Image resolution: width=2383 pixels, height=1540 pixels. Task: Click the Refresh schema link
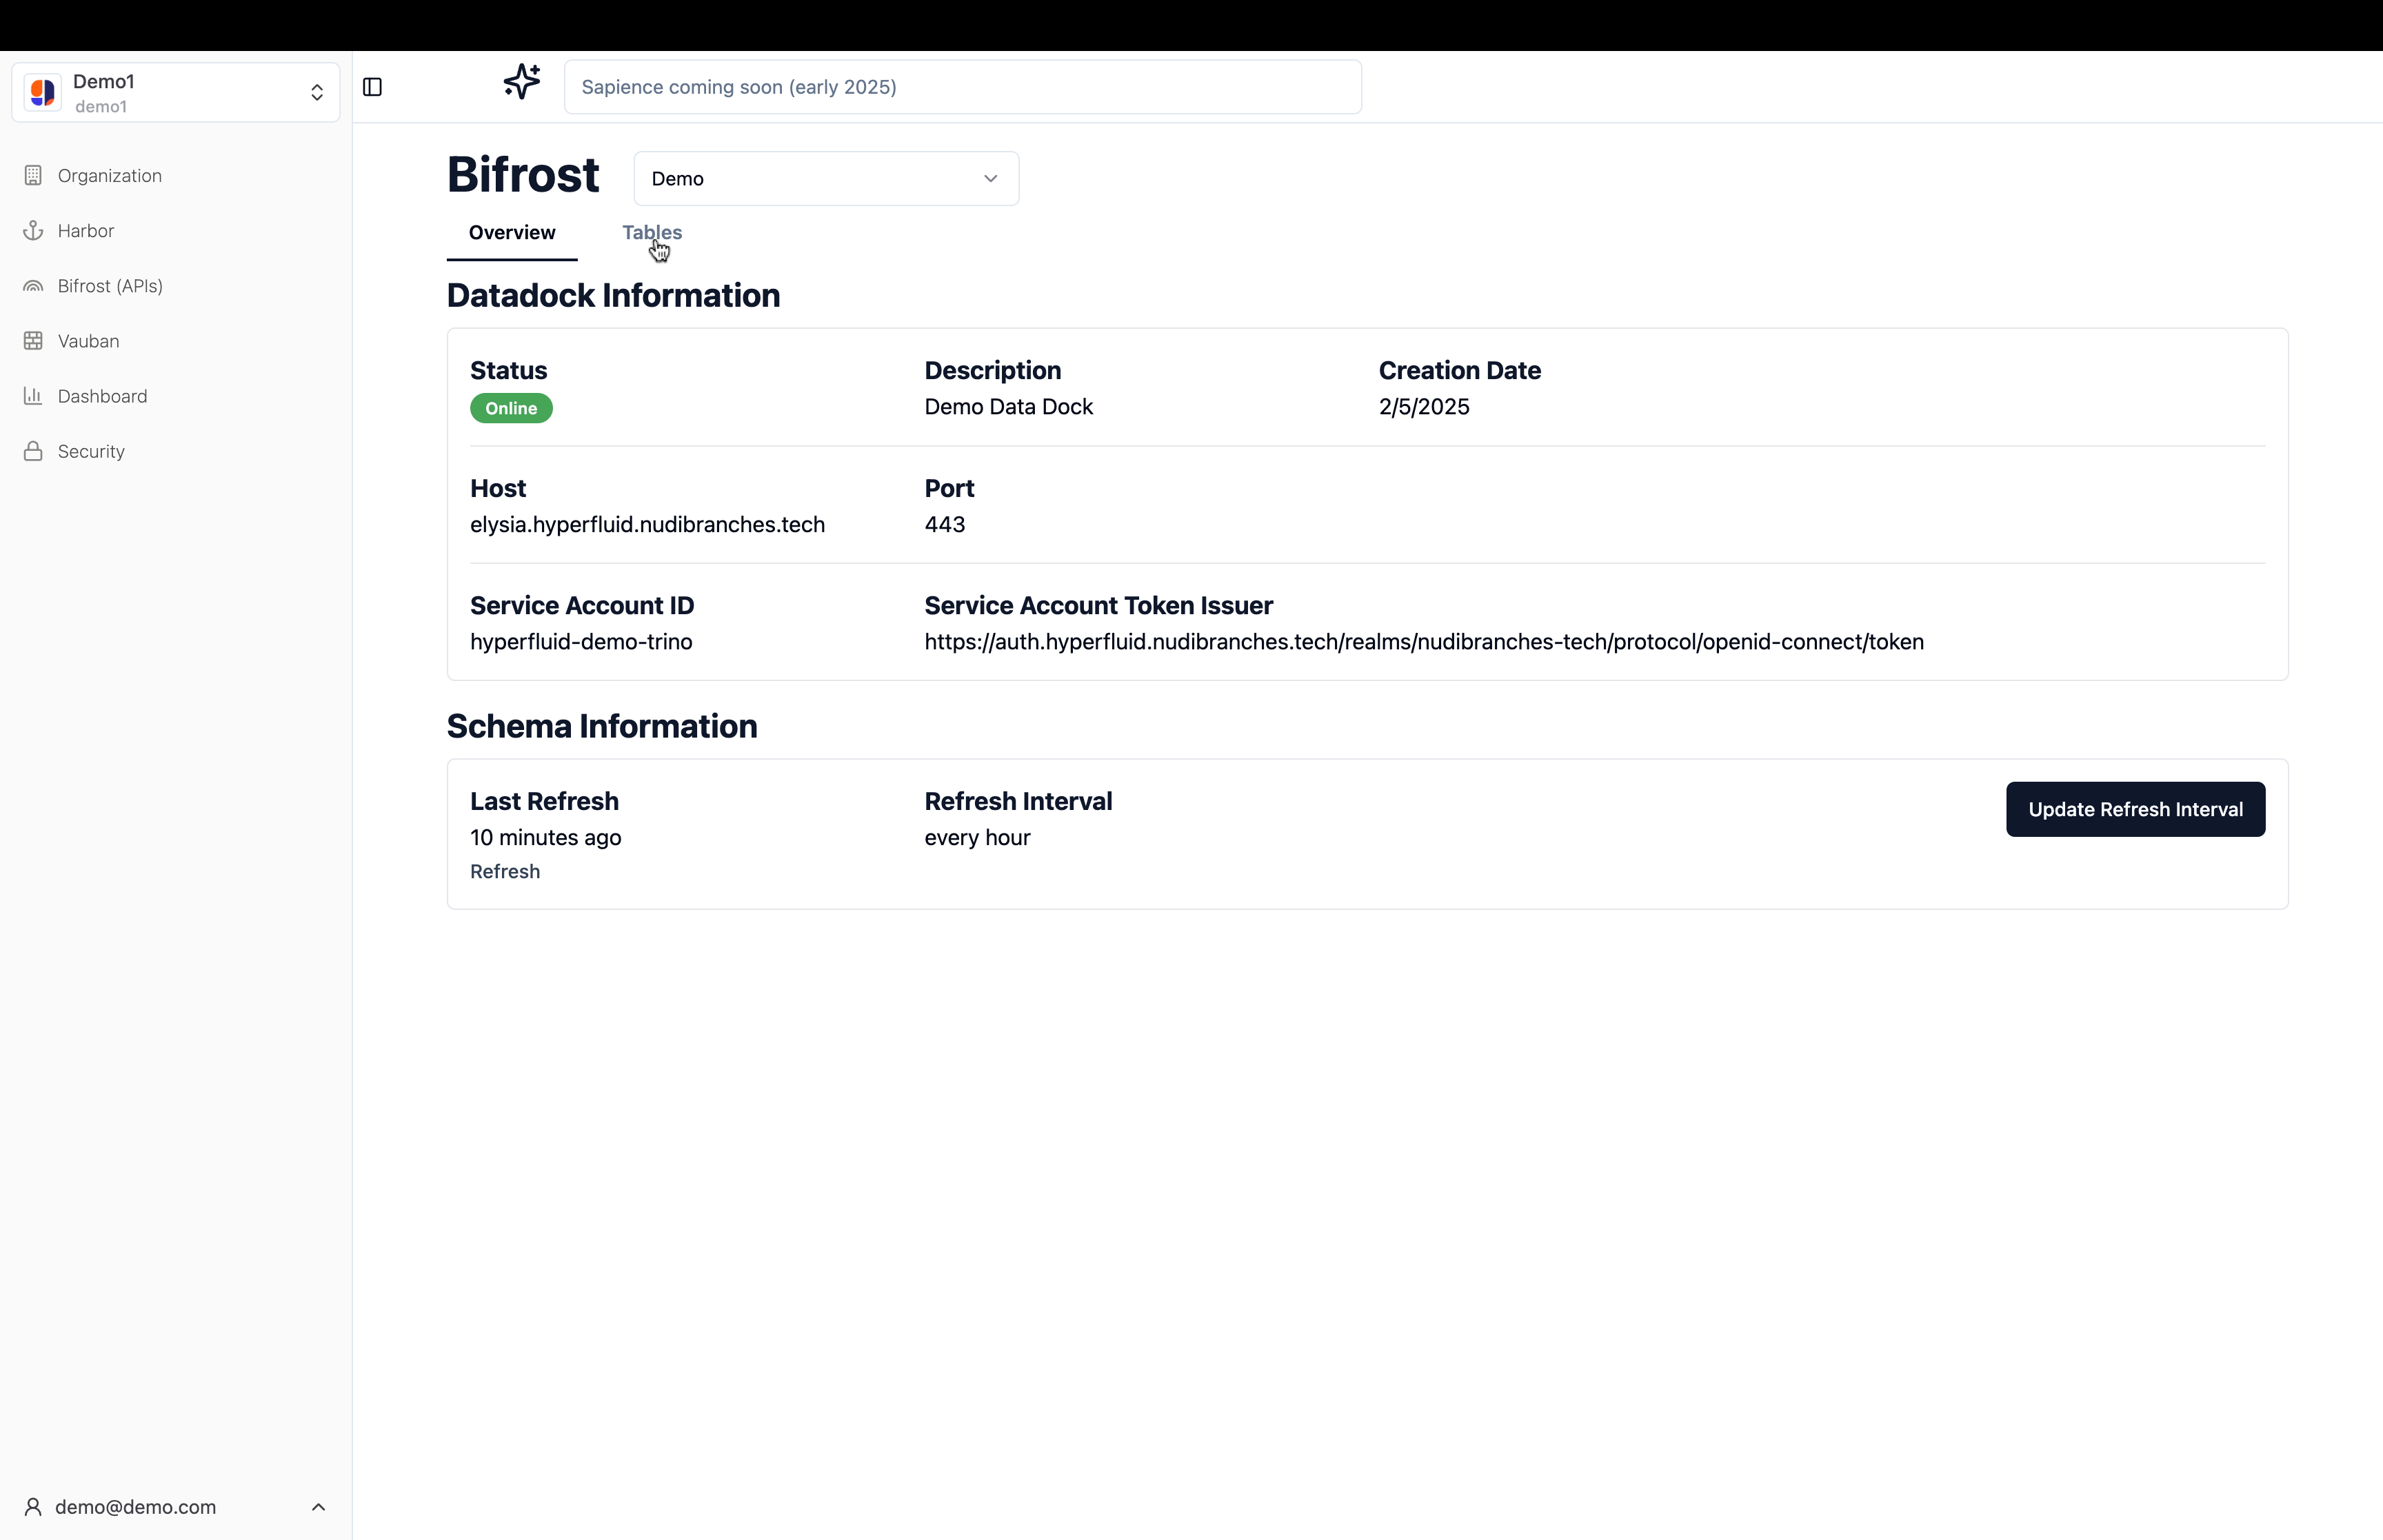pyautogui.click(x=505, y=871)
